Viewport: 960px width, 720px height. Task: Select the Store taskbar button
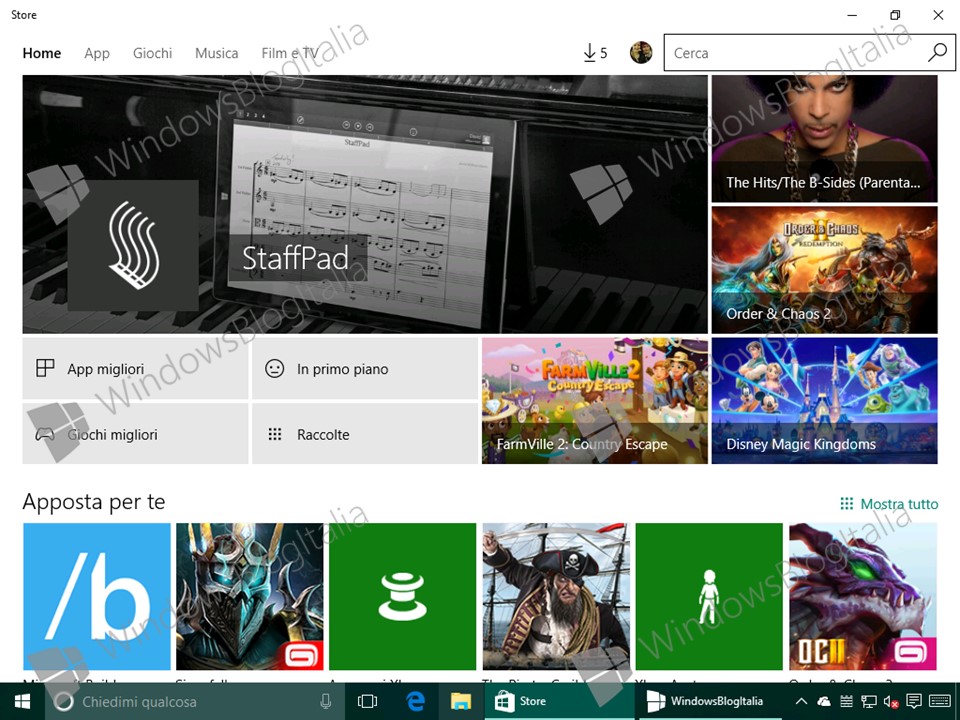pos(560,702)
